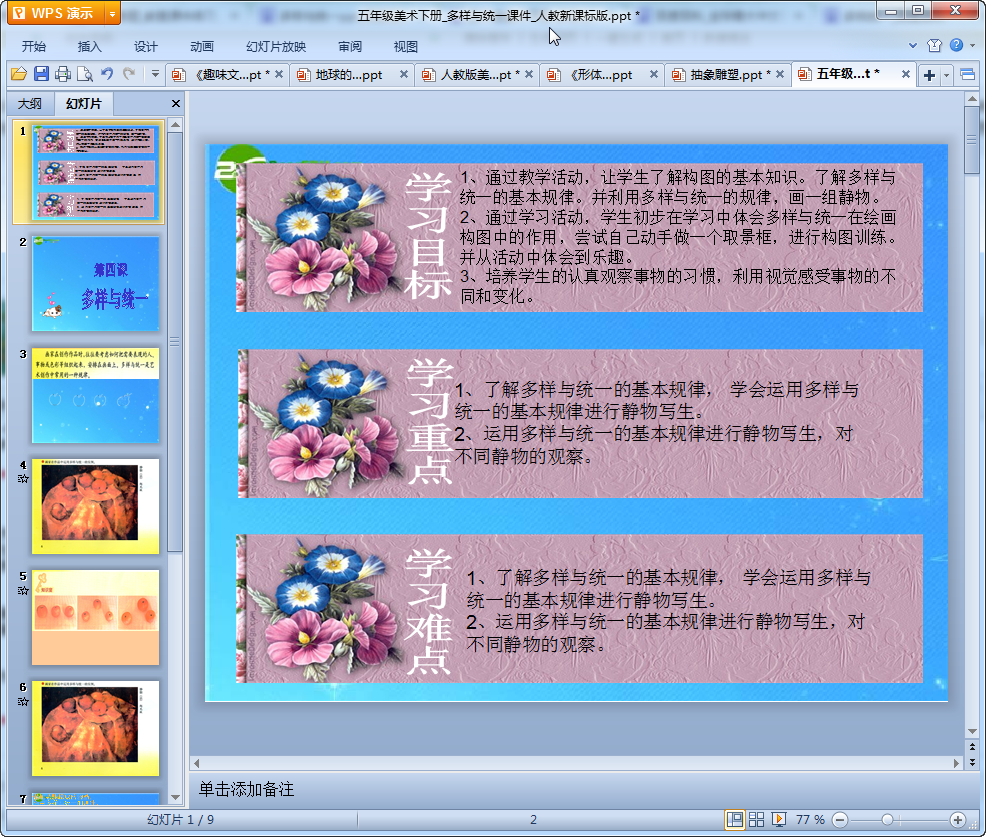
Task: Click the Open folder icon in quick toolbar
Action: click(19, 74)
